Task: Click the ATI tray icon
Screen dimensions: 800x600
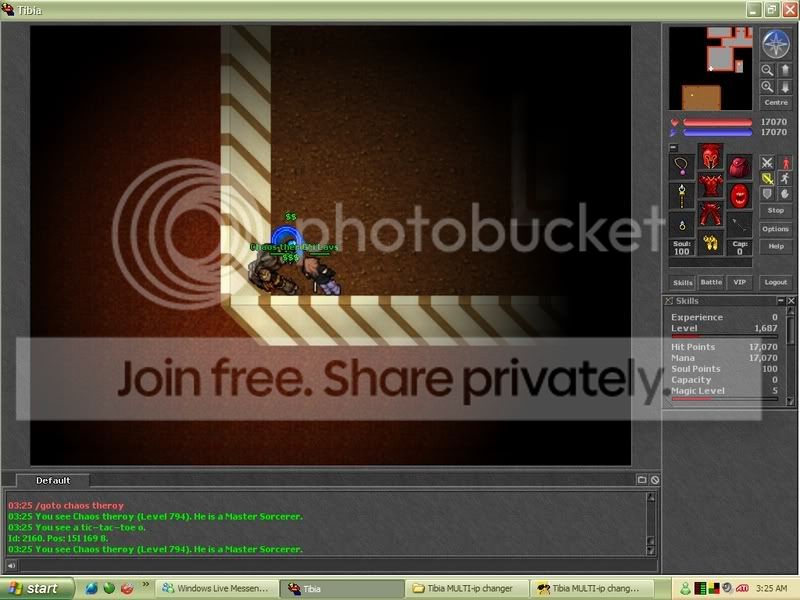Action: coord(742,589)
